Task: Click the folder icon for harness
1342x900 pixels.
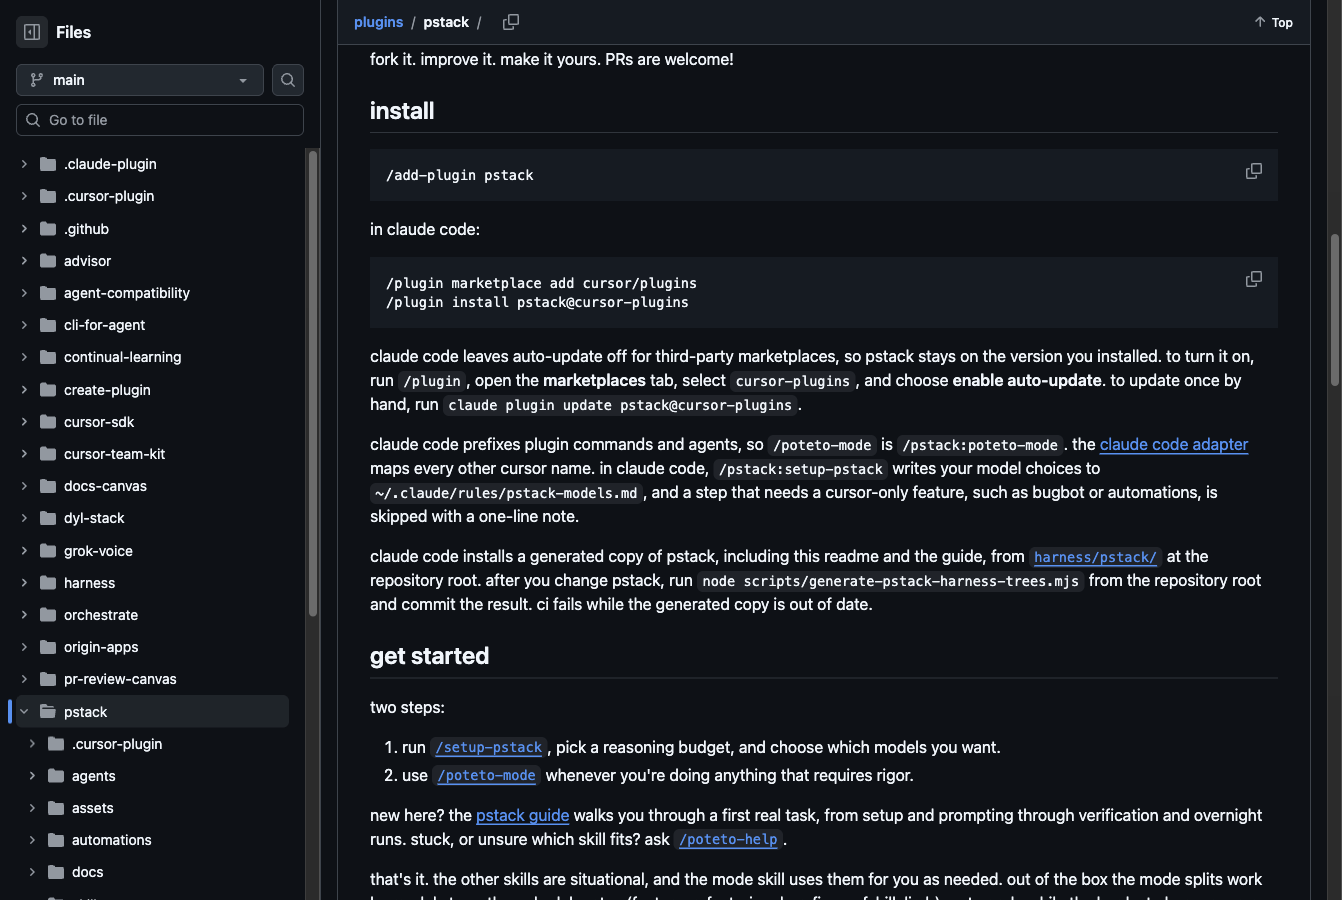Action: [48, 583]
